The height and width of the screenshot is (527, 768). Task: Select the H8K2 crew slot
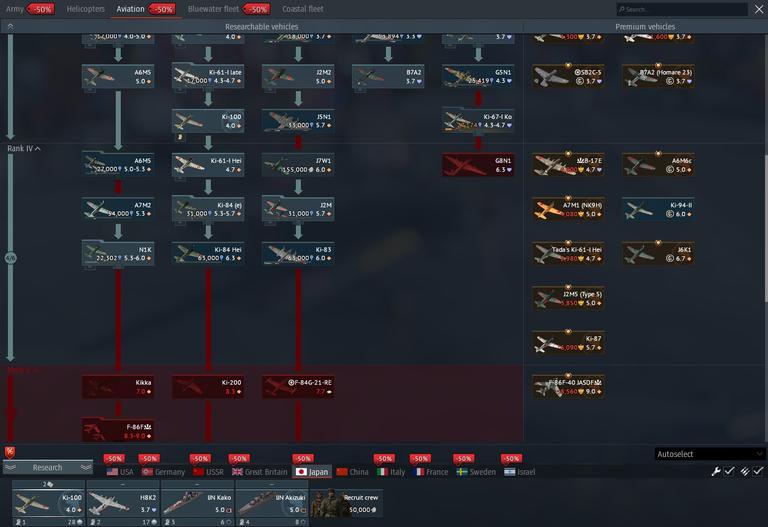click(x=122, y=503)
